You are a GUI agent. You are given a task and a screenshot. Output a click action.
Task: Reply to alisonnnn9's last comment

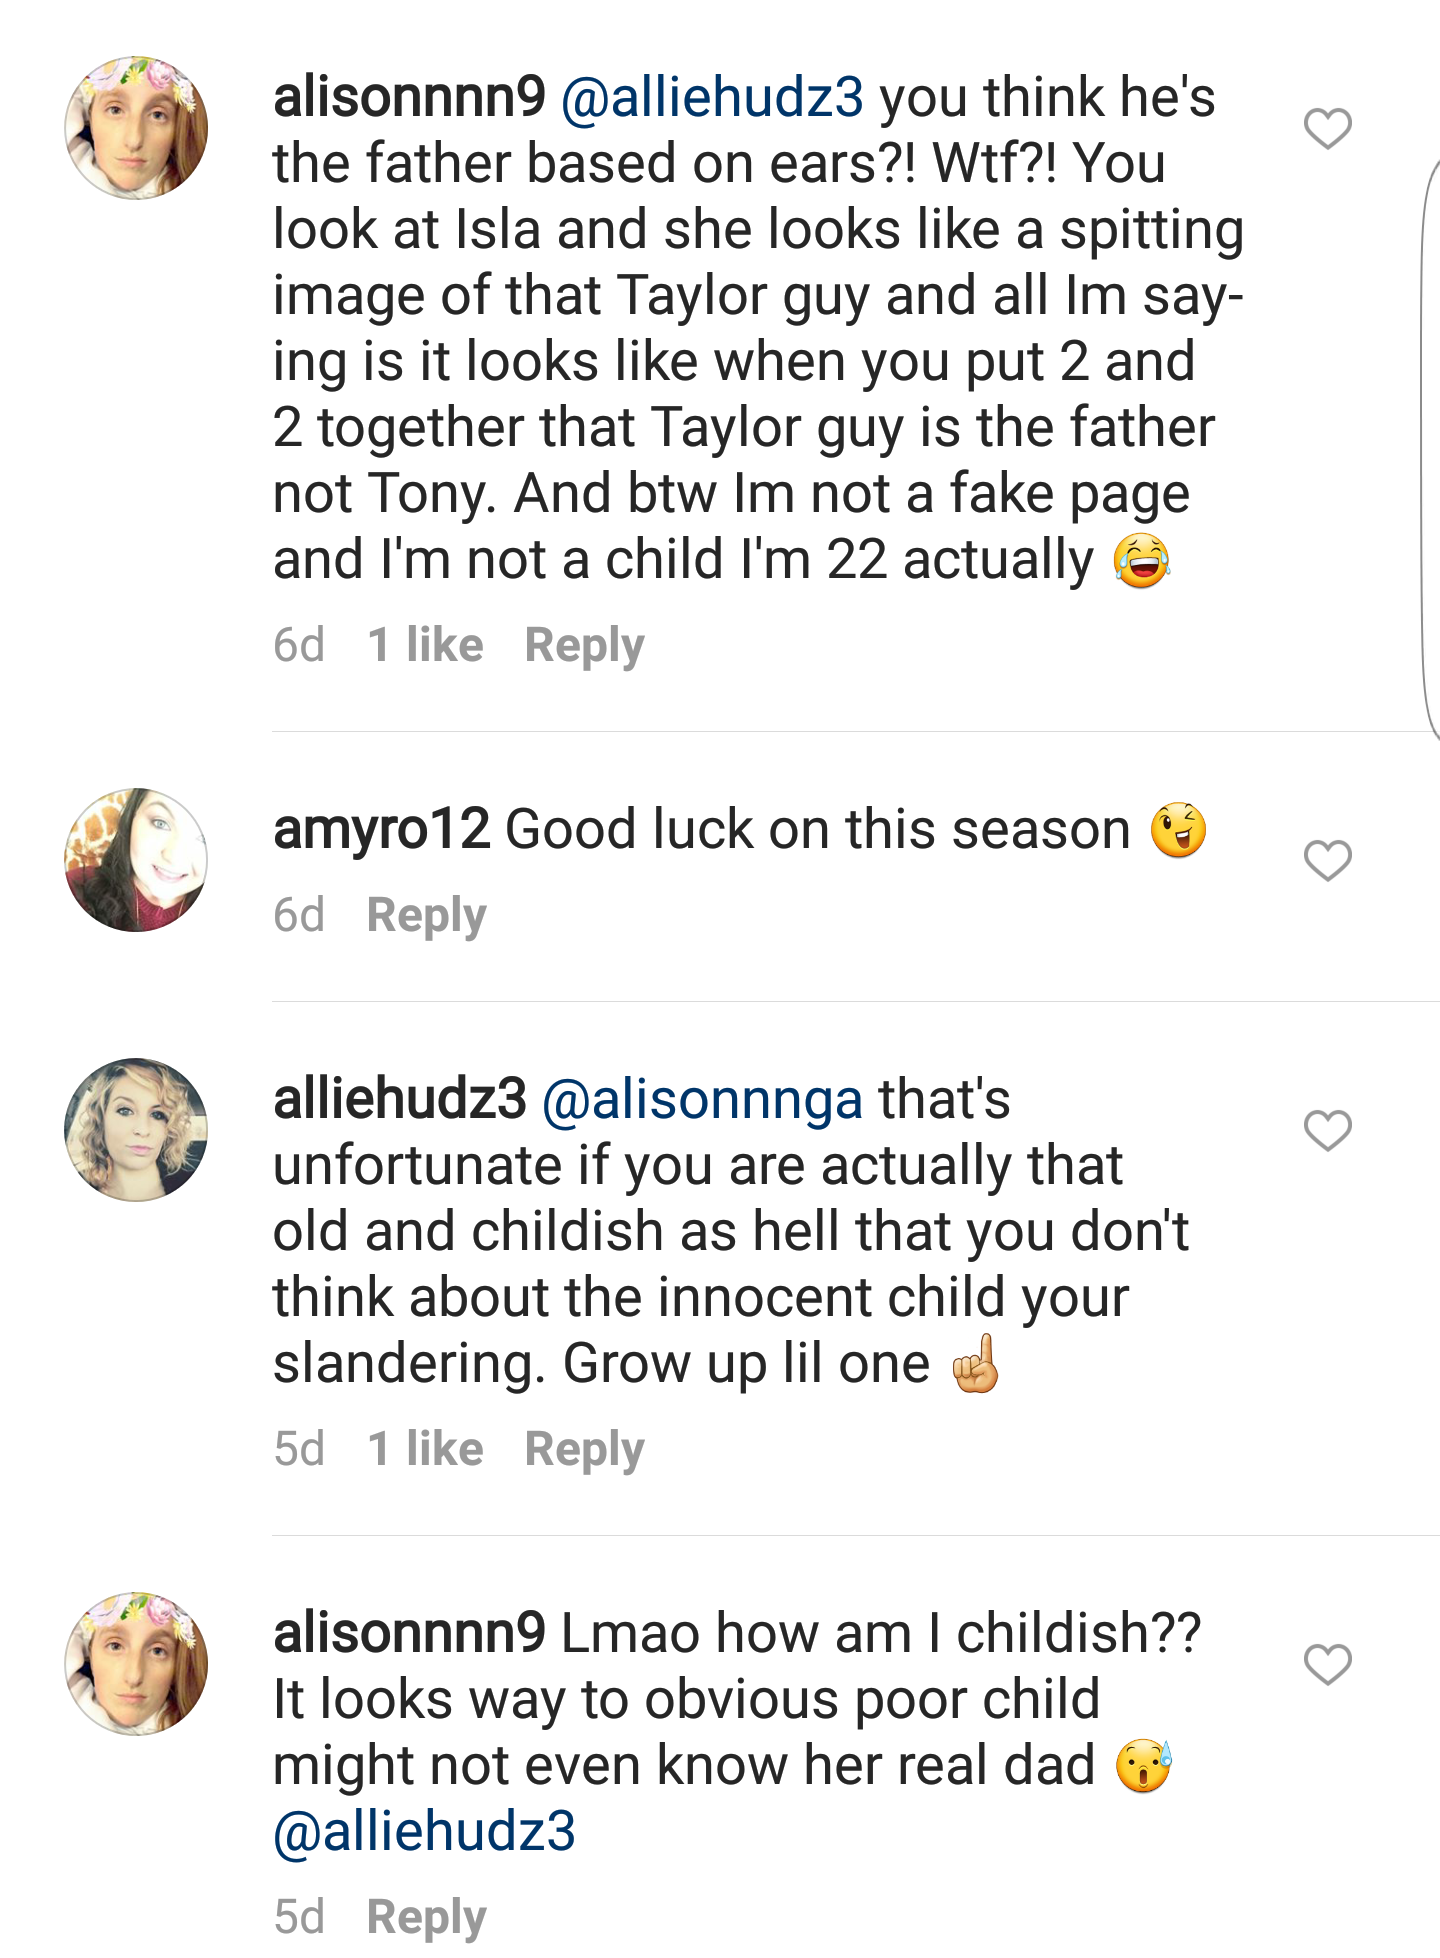[x=427, y=1918]
